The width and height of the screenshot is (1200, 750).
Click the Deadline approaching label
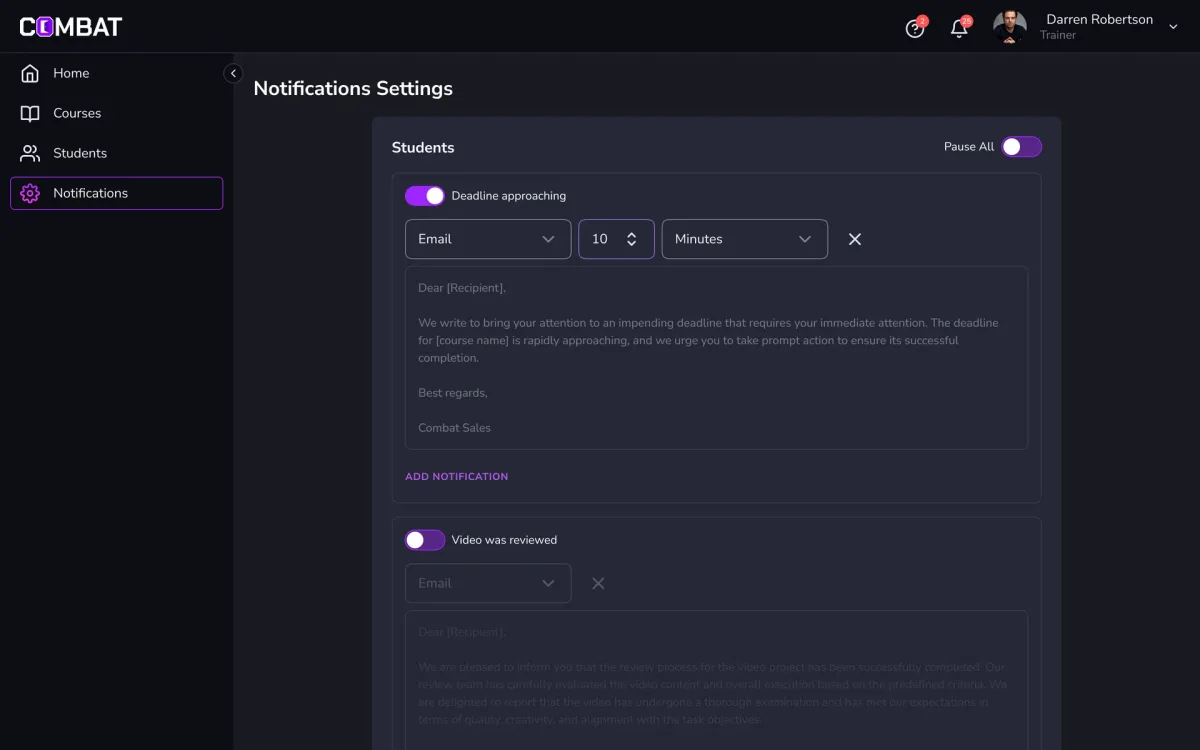click(508, 196)
